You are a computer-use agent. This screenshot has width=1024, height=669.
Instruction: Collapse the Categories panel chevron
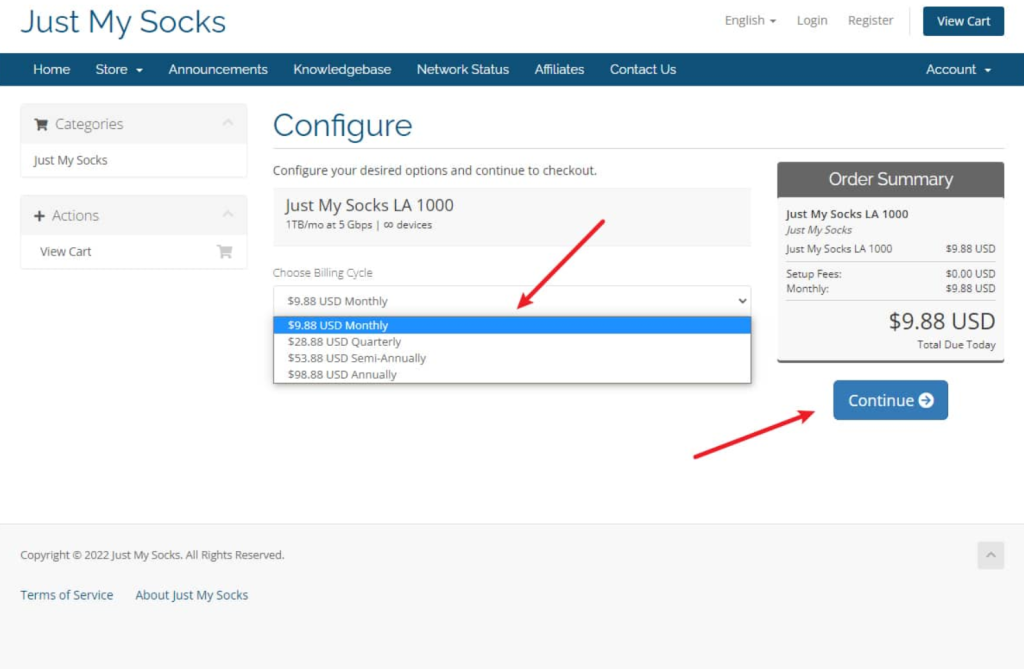point(227,123)
